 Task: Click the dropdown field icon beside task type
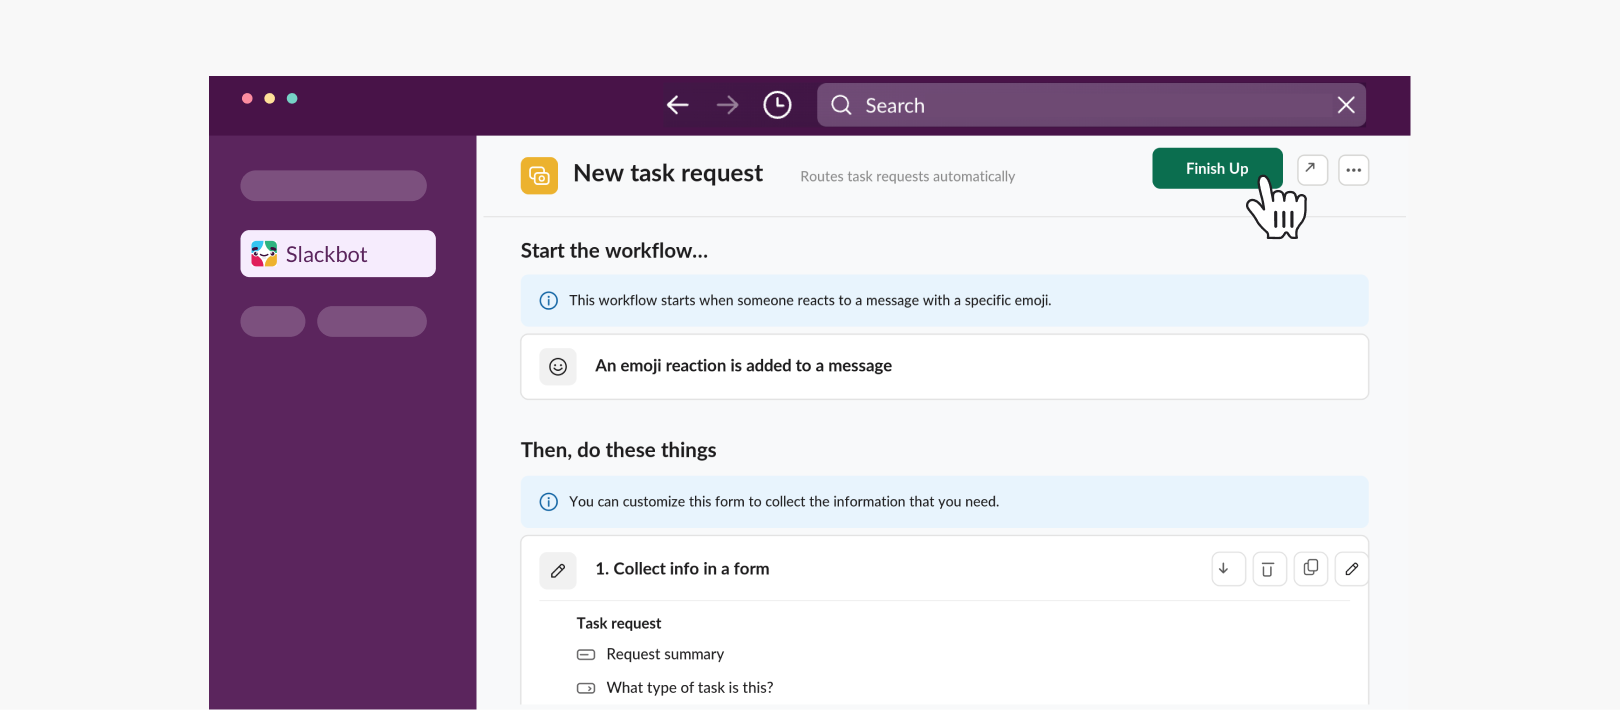(x=586, y=688)
